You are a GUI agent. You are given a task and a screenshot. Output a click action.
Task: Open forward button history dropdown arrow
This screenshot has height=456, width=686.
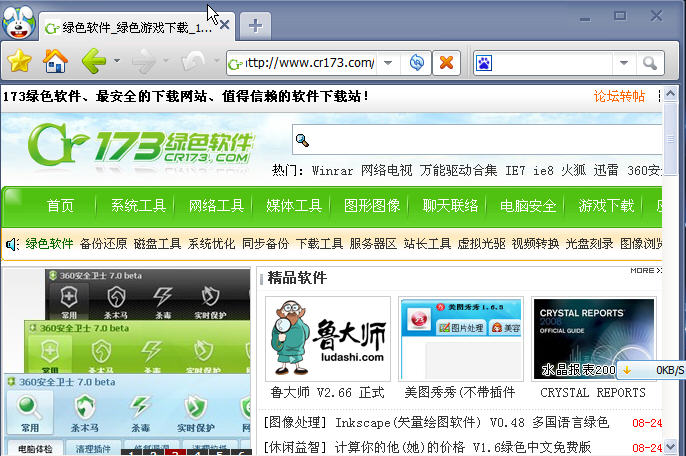(166, 60)
